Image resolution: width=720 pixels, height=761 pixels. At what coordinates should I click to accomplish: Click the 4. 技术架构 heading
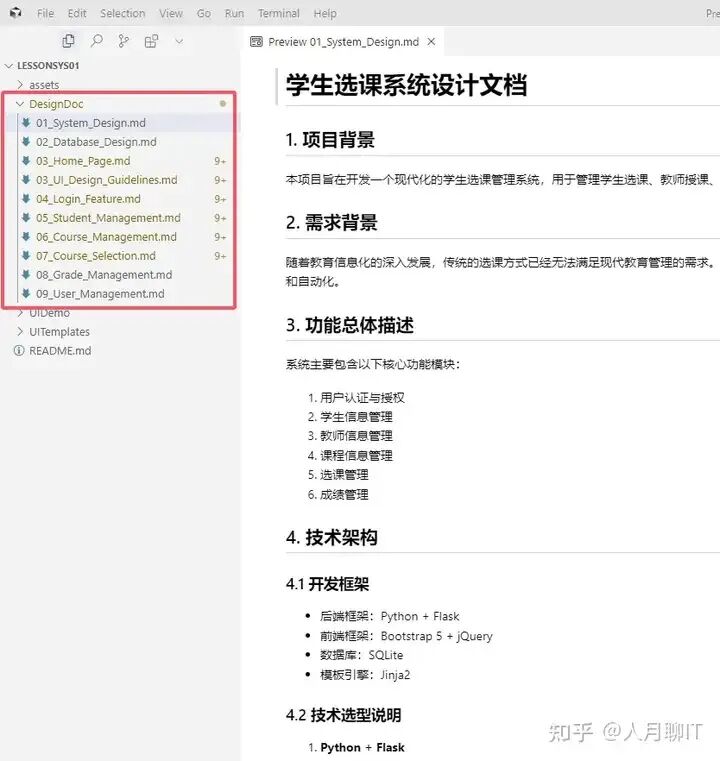click(x=331, y=537)
